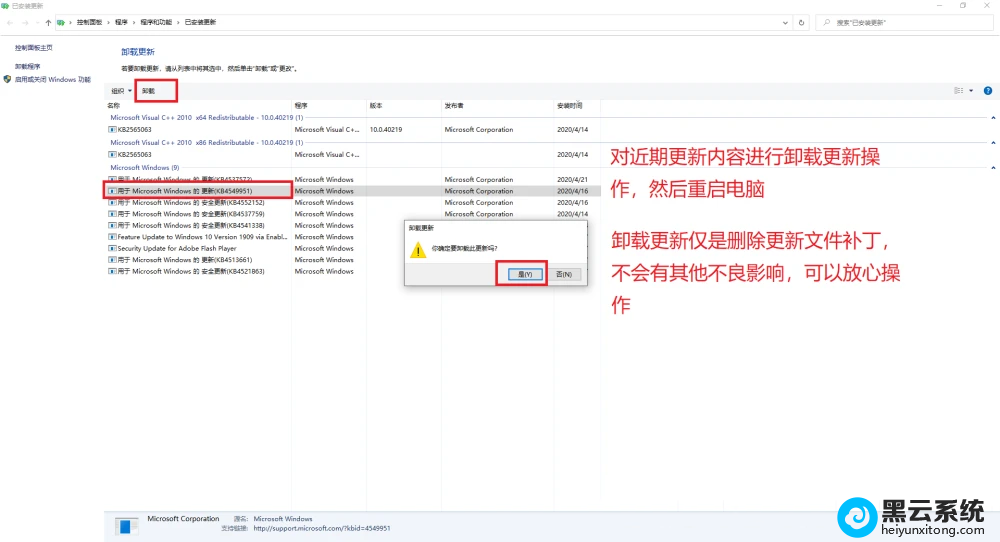The height and width of the screenshot is (542, 1000).
Task: Click the update icon beside KB4541338
Action: click(x=112, y=226)
